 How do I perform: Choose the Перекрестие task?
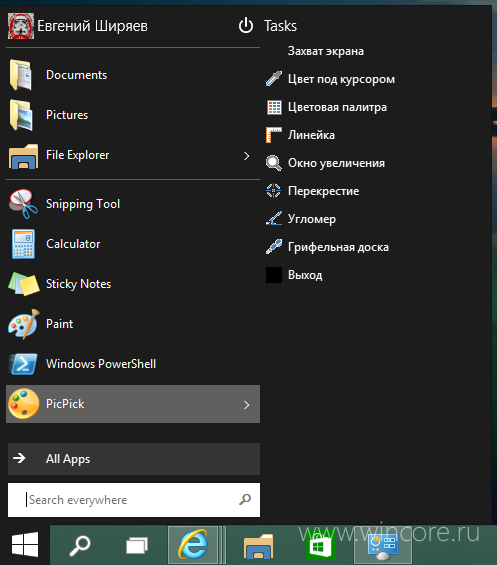323,191
